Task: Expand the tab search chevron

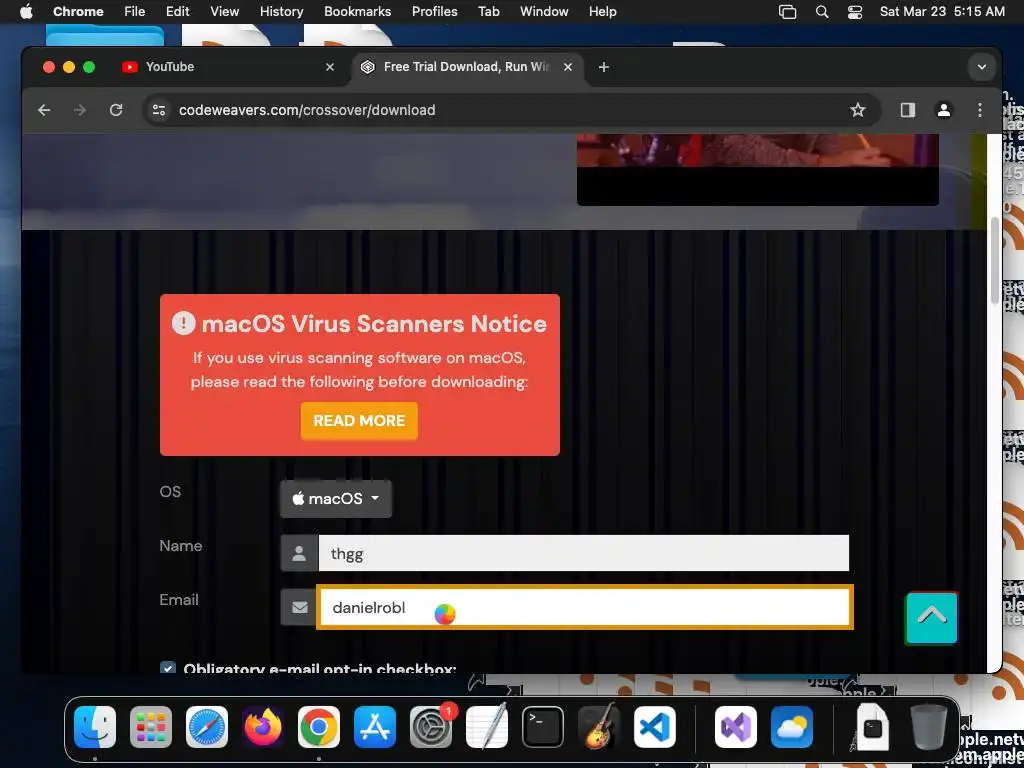Action: [982, 67]
